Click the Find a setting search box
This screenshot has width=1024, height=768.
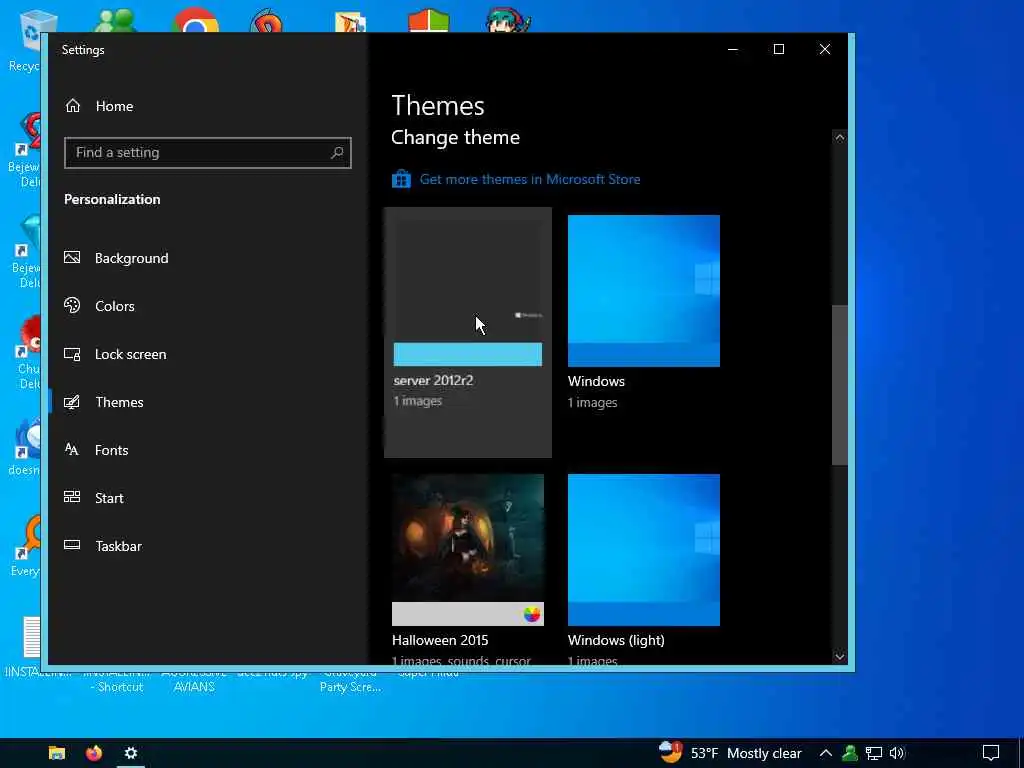click(208, 152)
